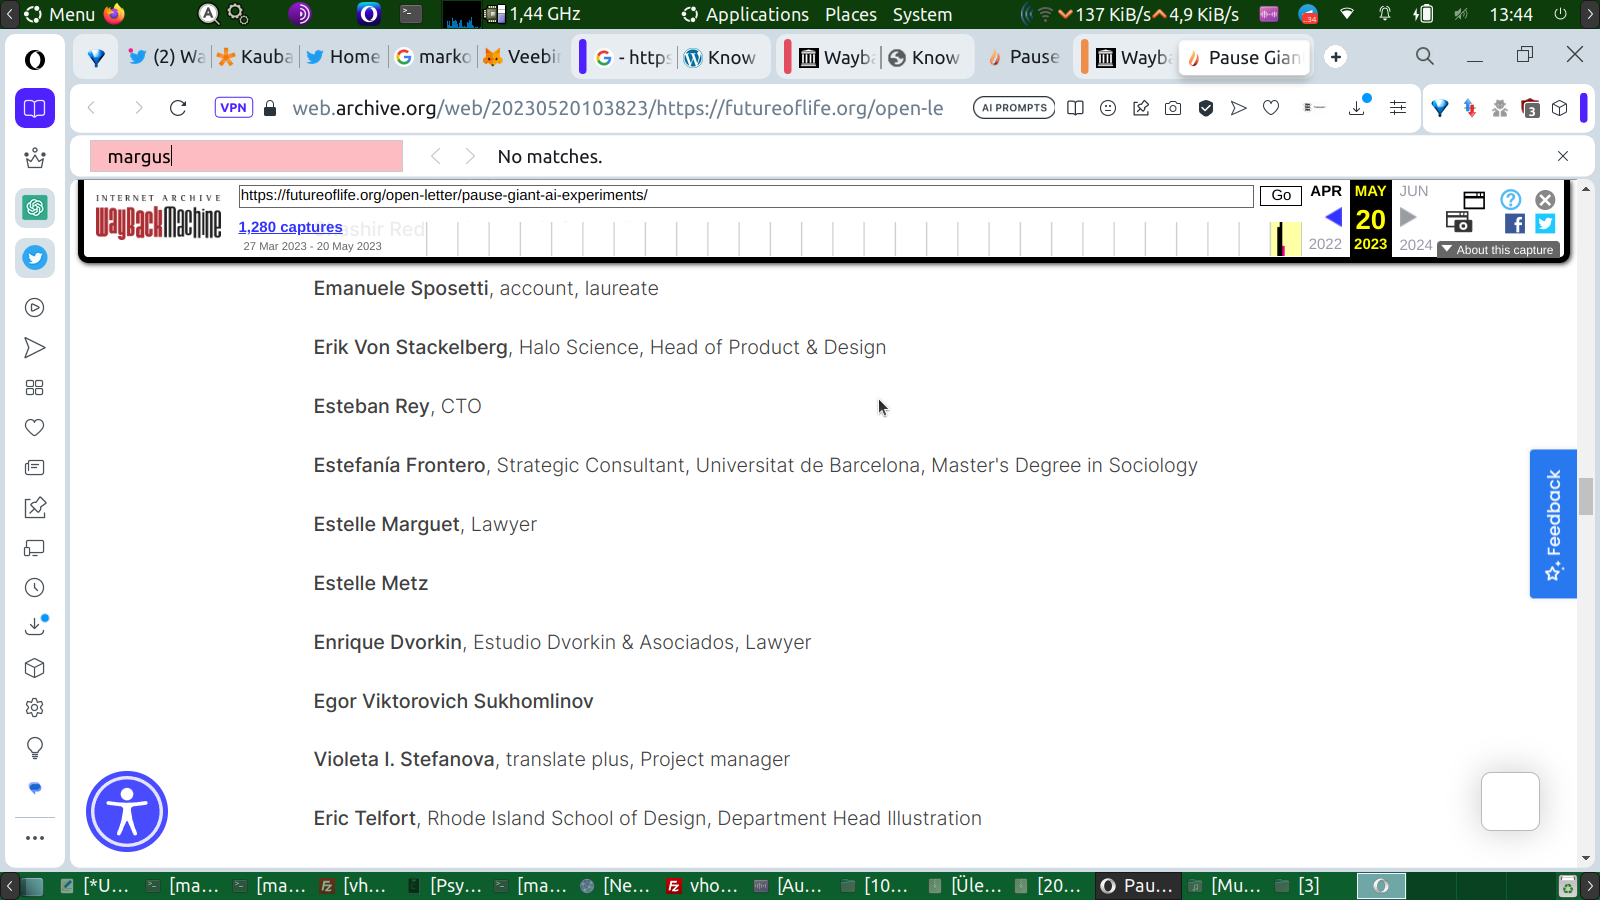Open the Feedback side tab

pos(1553,524)
